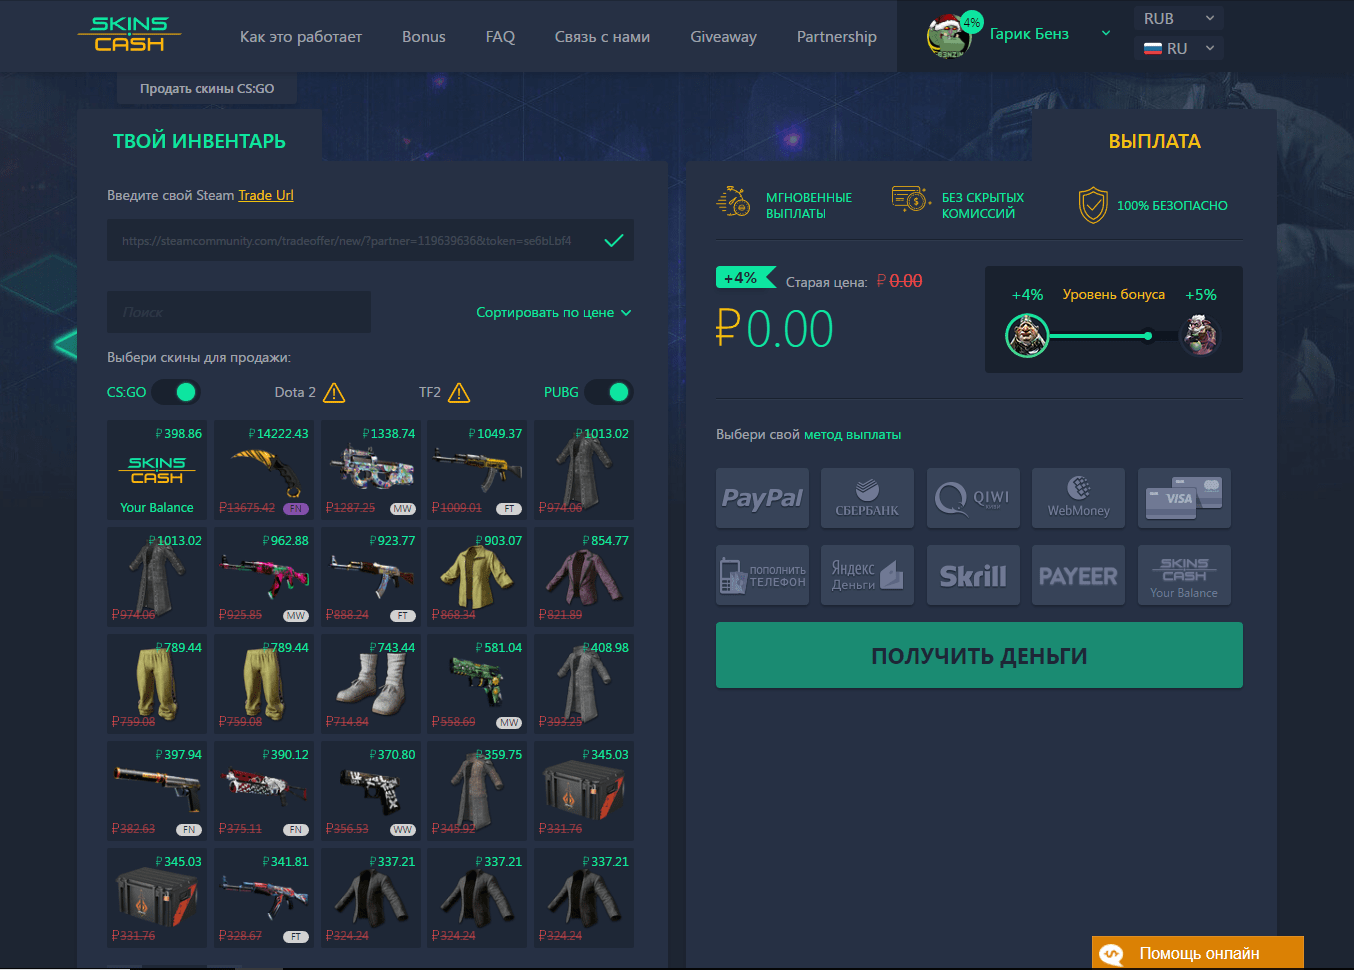The height and width of the screenshot is (970, 1354).
Task: Toggle the CS:GO inventory switch
Action: [177, 392]
